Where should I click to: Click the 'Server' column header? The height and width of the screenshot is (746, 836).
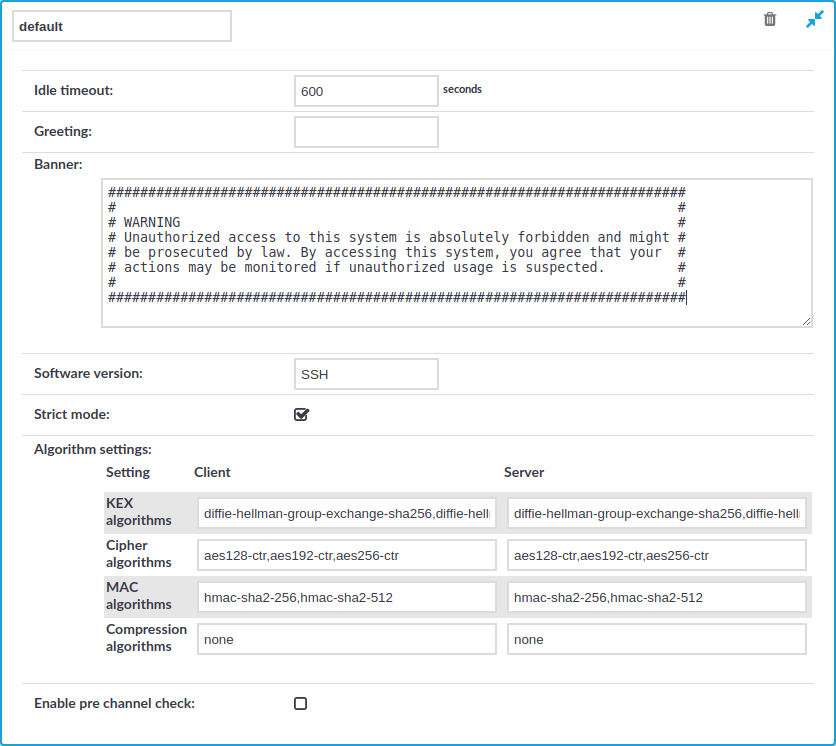click(524, 472)
